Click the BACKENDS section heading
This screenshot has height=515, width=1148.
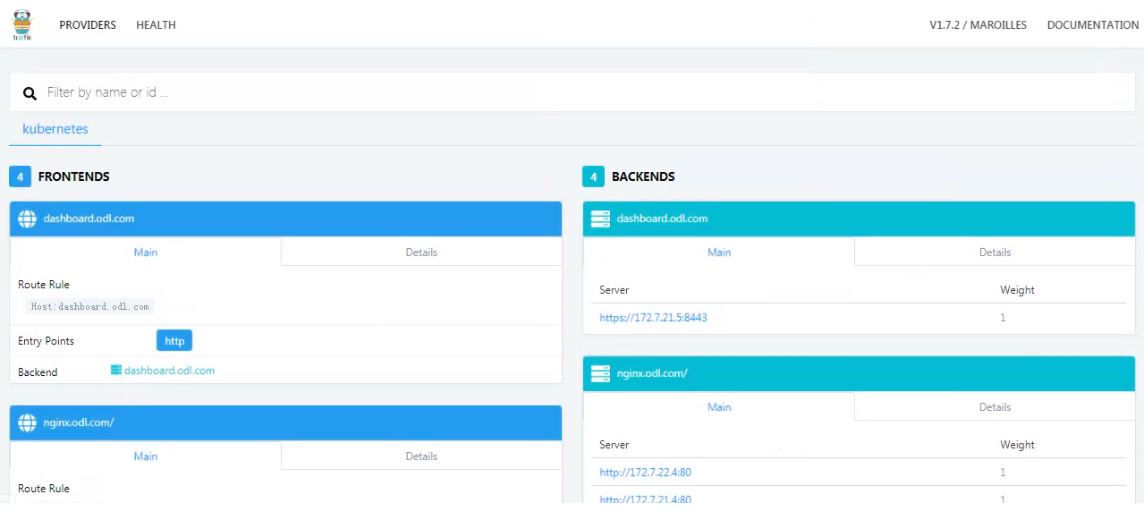click(644, 177)
